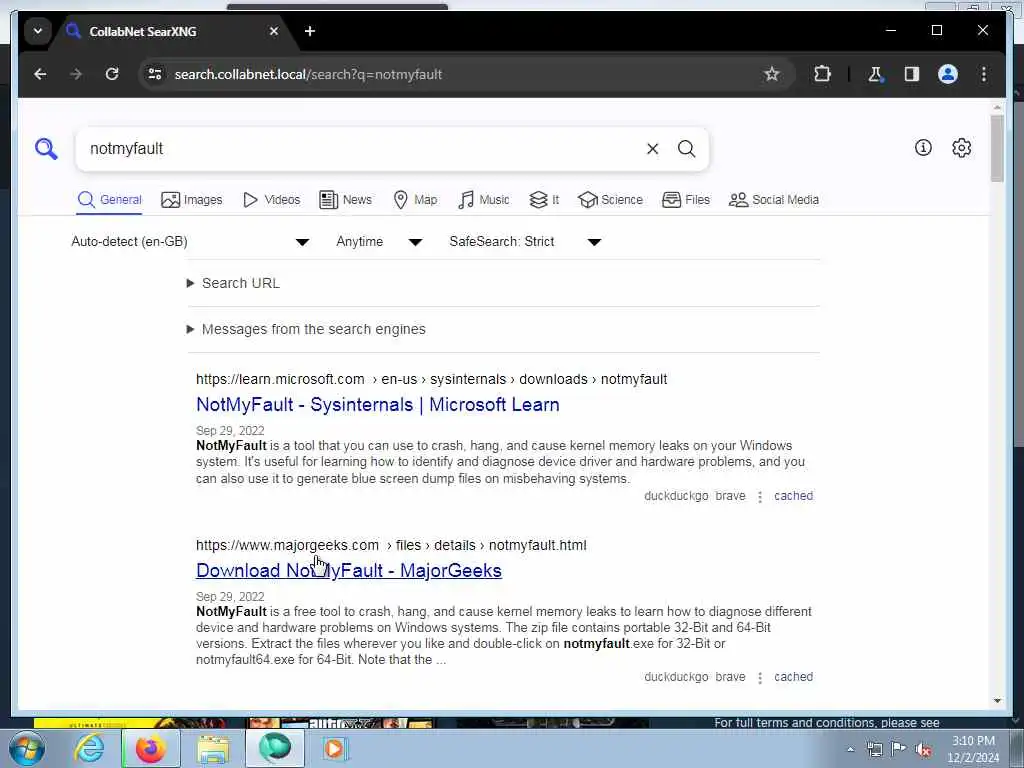Go back with browser back arrow
Screen dimensions: 1024x768
pyautogui.click(x=40, y=74)
